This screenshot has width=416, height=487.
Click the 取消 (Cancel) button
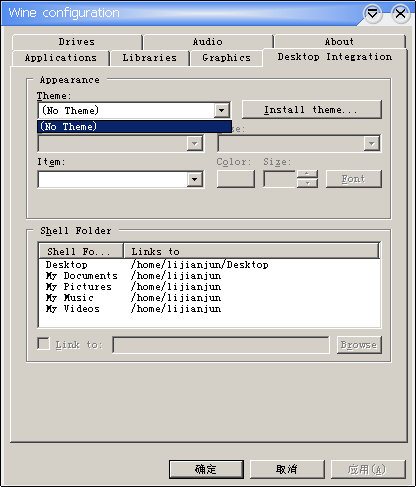287,470
